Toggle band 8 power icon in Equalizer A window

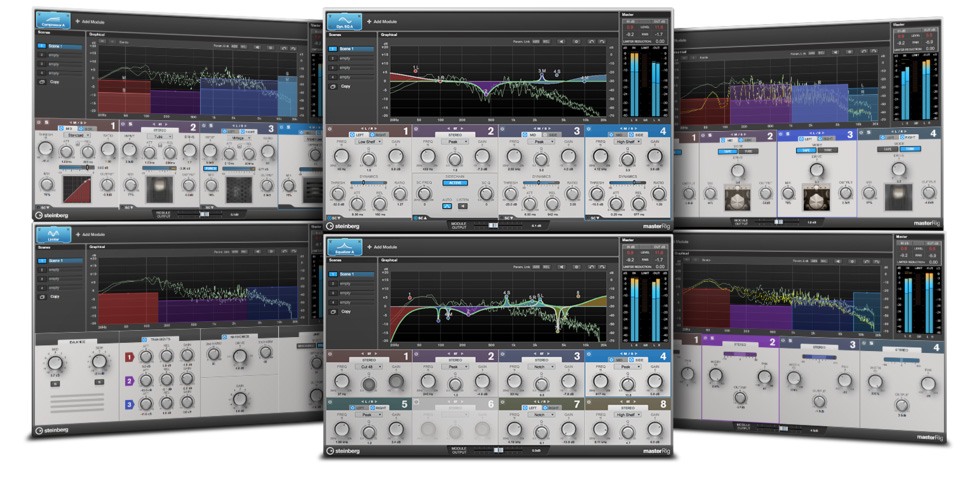[588, 403]
